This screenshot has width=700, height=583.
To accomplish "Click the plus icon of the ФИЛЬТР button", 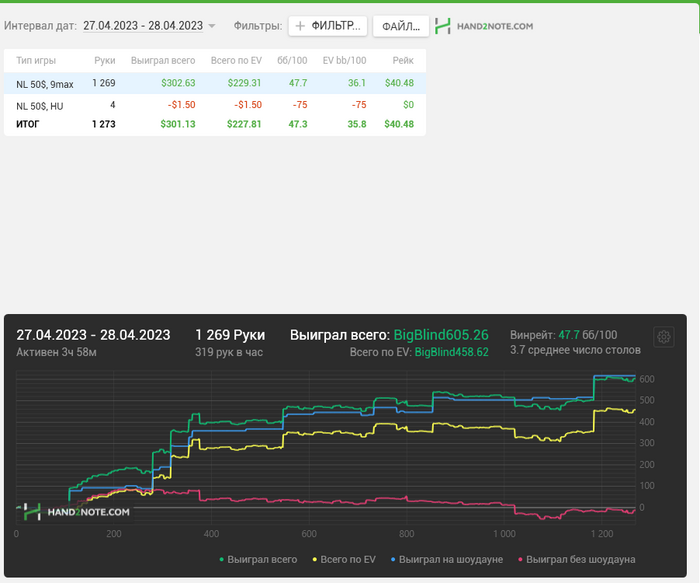I will pyautogui.click(x=300, y=26).
